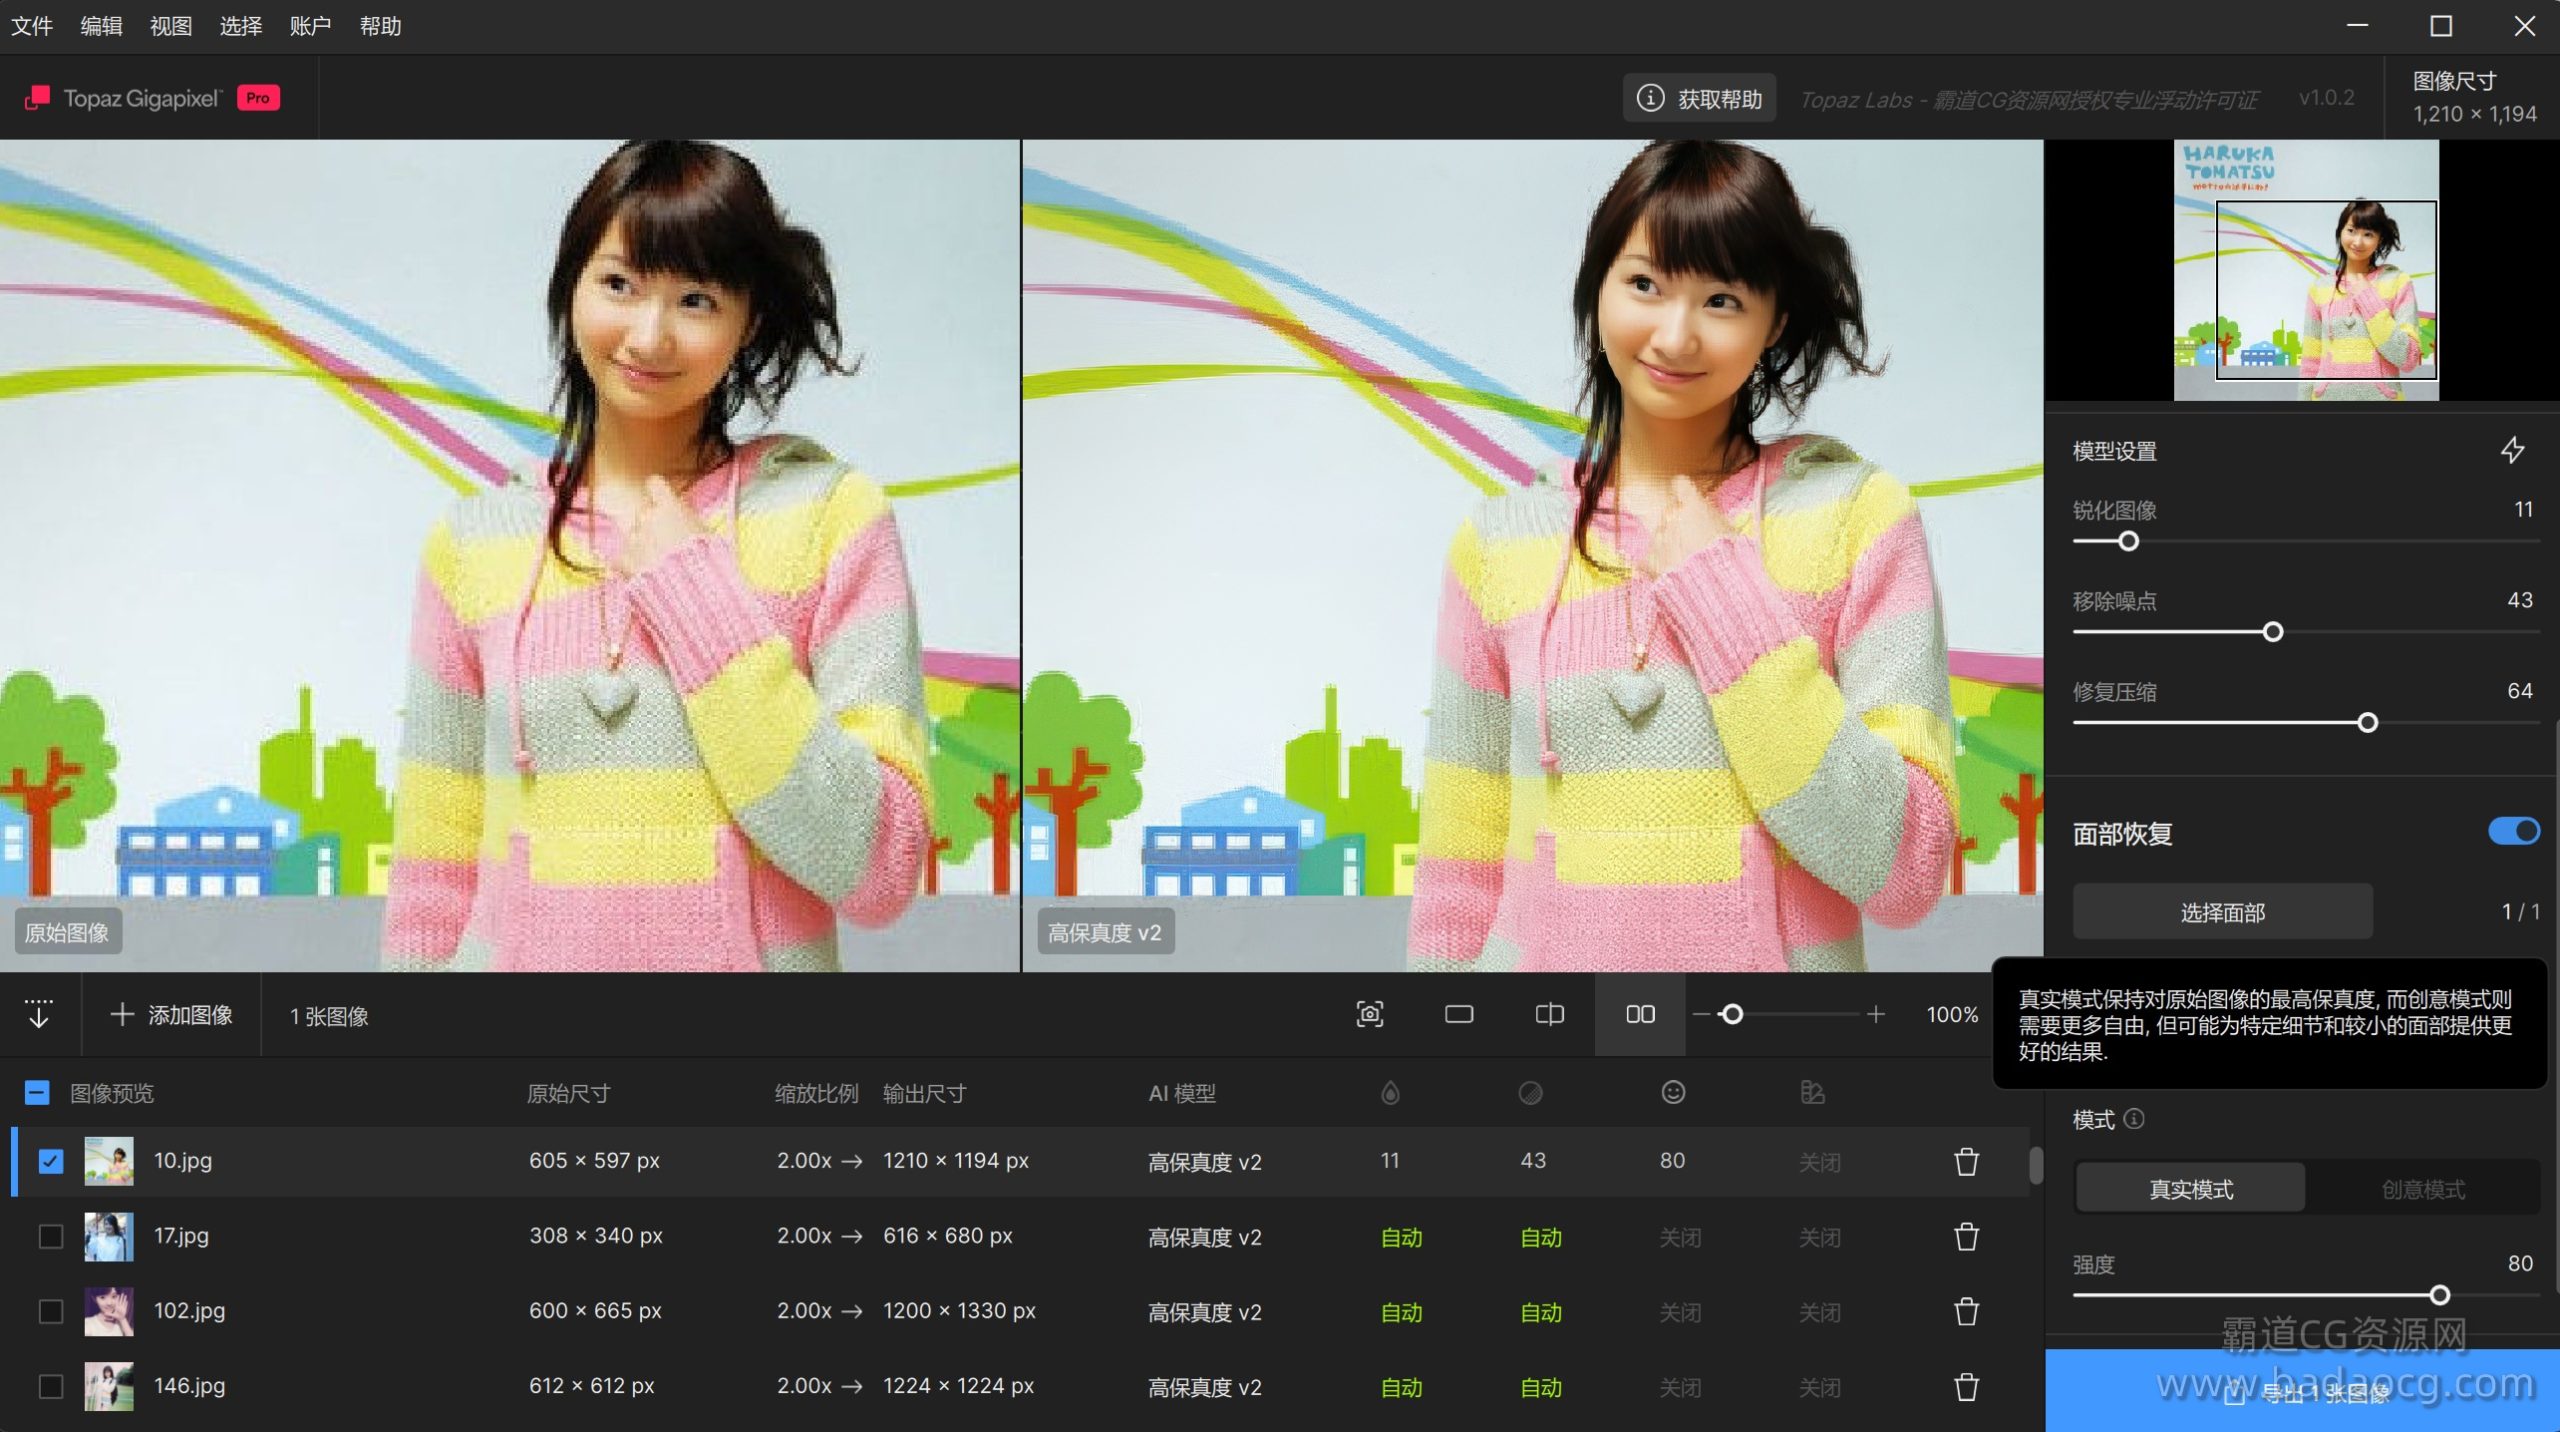Open scale ratio 2.00x for 146.jpg
The image size is (2560, 1432).
click(804, 1386)
